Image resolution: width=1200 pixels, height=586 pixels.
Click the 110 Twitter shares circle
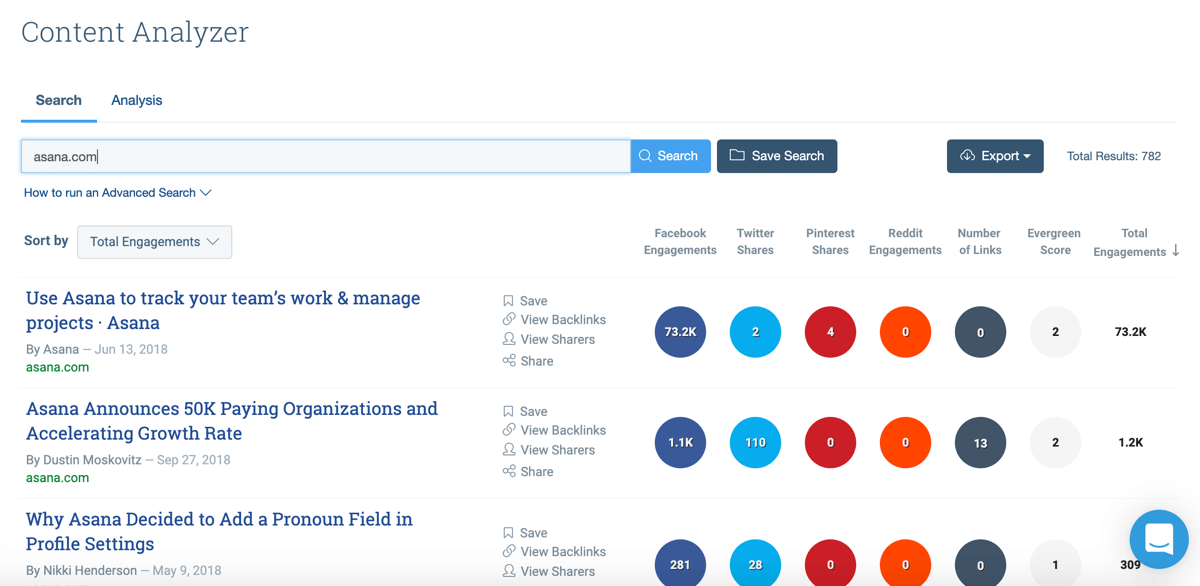point(755,442)
